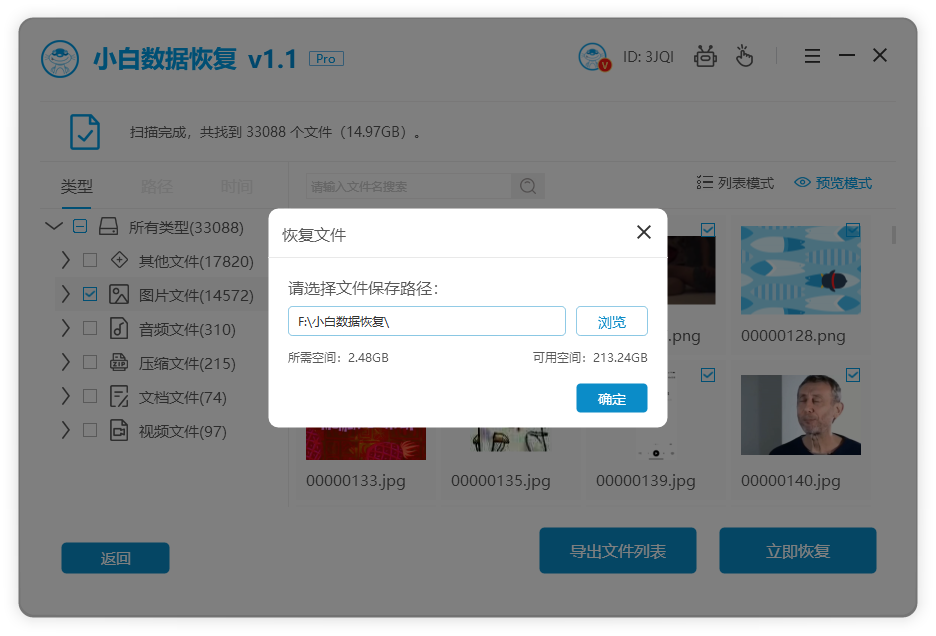Switch to 列表模式 list view
Image resolution: width=936 pixels, height=636 pixels.
735,183
